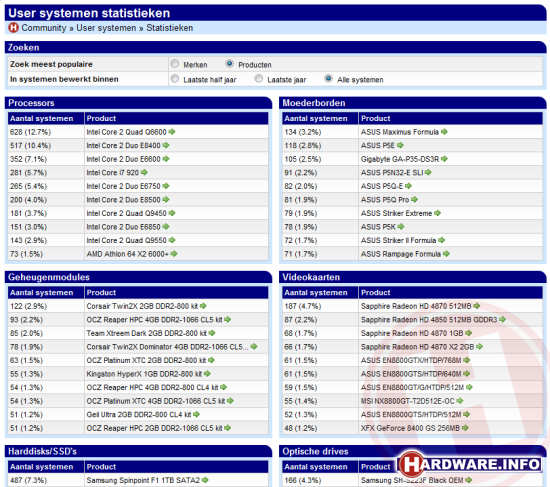Open green arrow for Kingston HyperX 1GB DDR2-800

(x=207, y=374)
